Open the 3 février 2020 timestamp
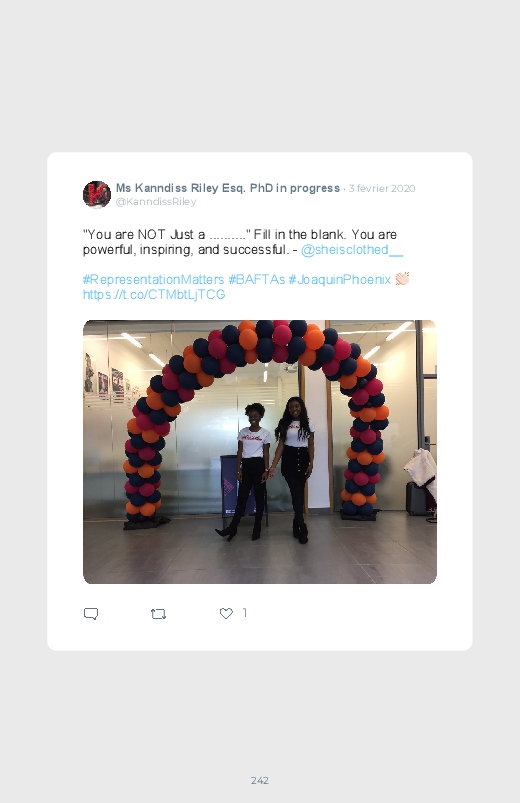 point(382,188)
